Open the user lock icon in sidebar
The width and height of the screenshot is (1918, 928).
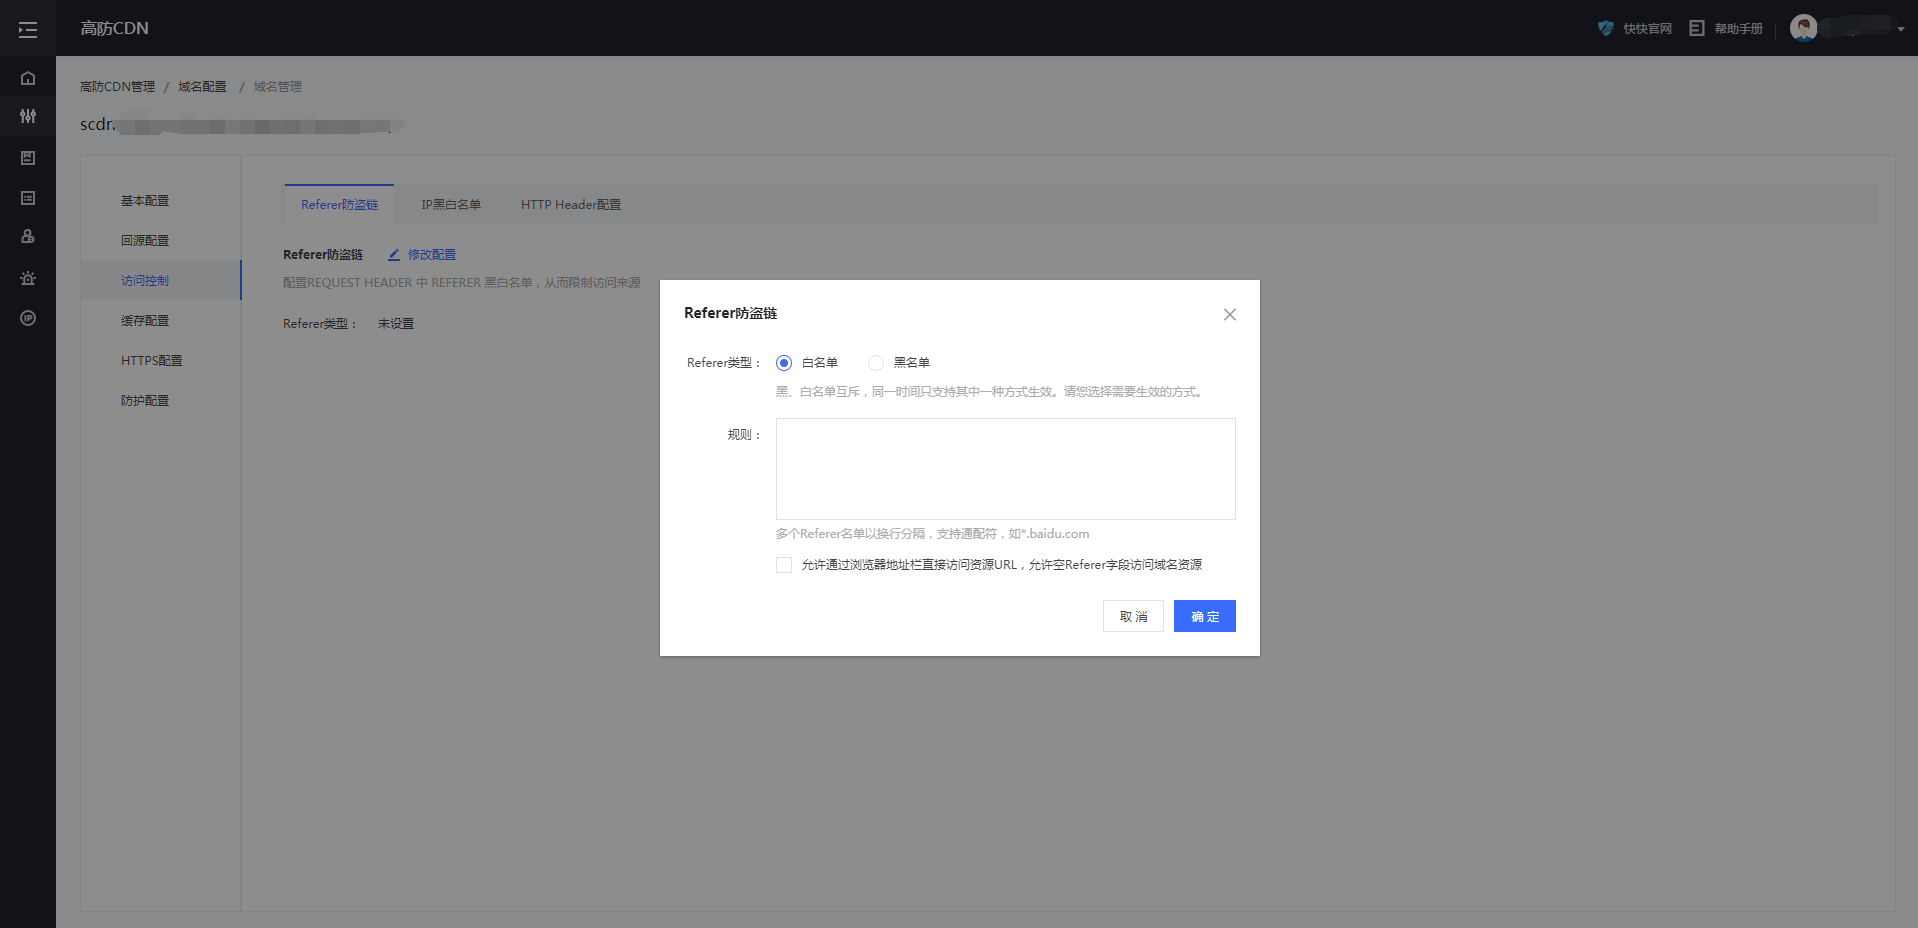(x=28, y=237)
